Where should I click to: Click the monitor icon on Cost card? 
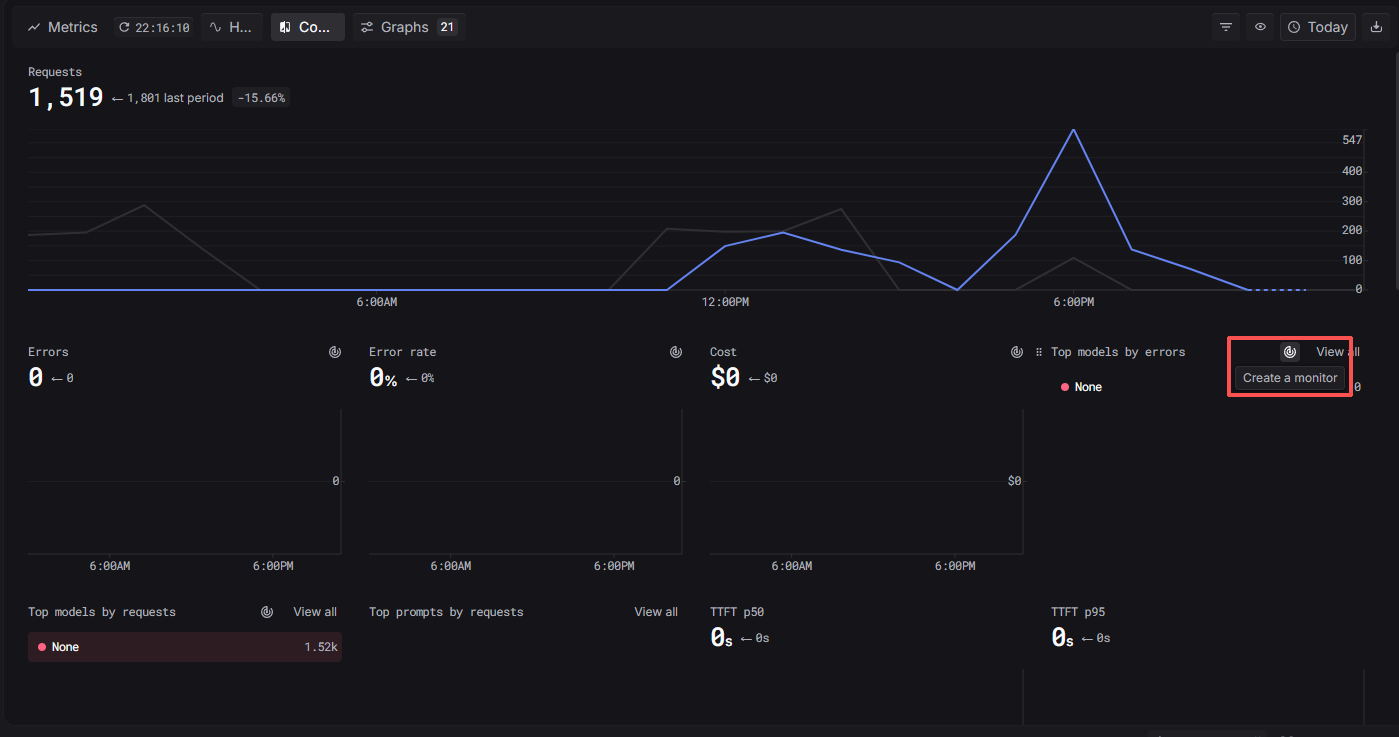coord(1017,352)
